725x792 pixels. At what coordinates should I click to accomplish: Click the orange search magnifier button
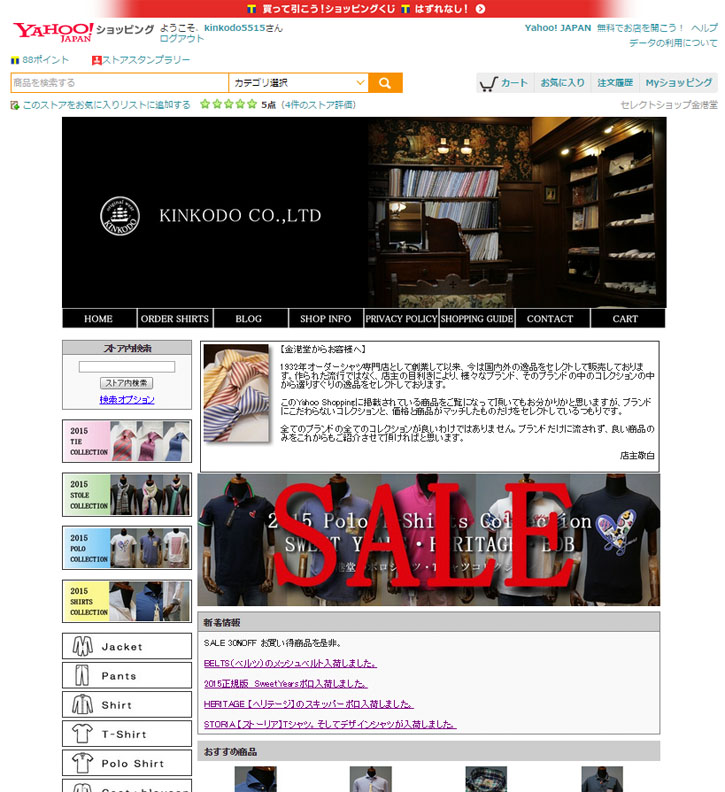point(385,83)
